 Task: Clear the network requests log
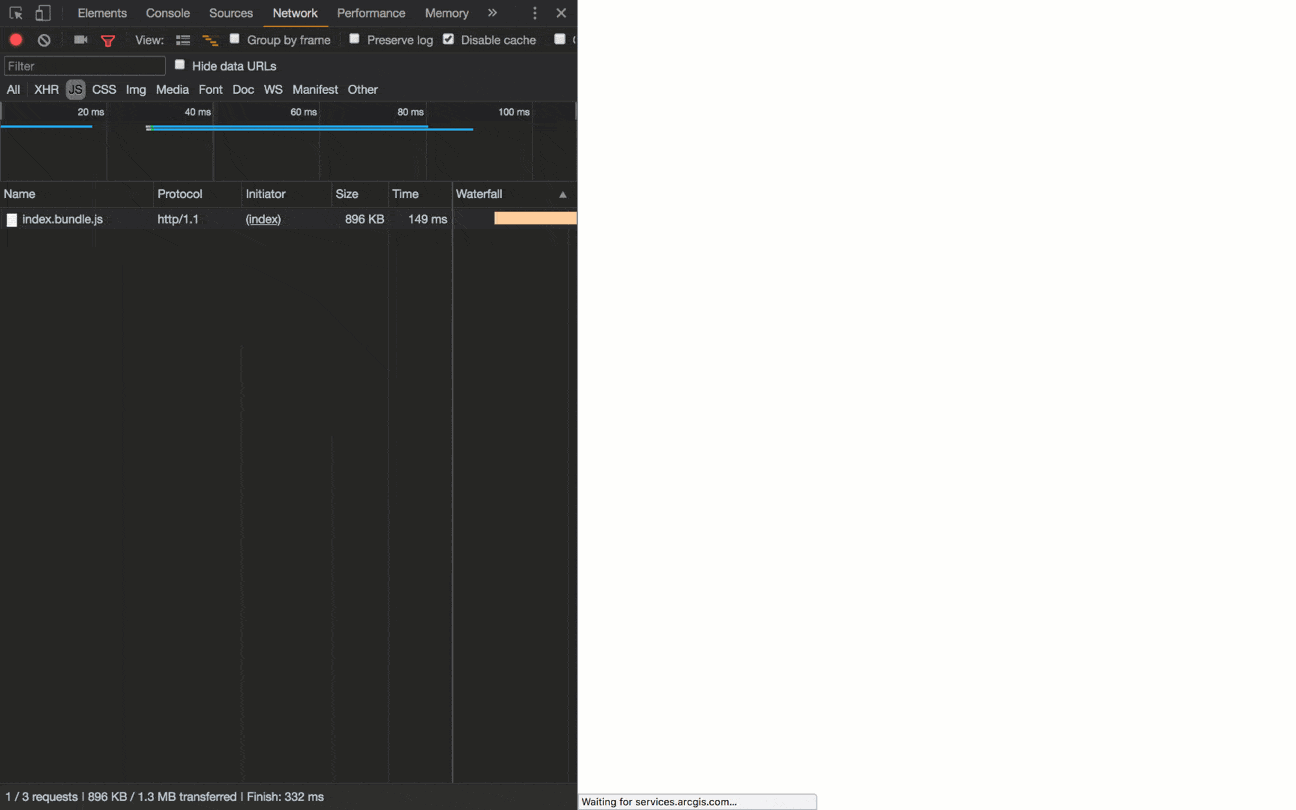(43, 39)
